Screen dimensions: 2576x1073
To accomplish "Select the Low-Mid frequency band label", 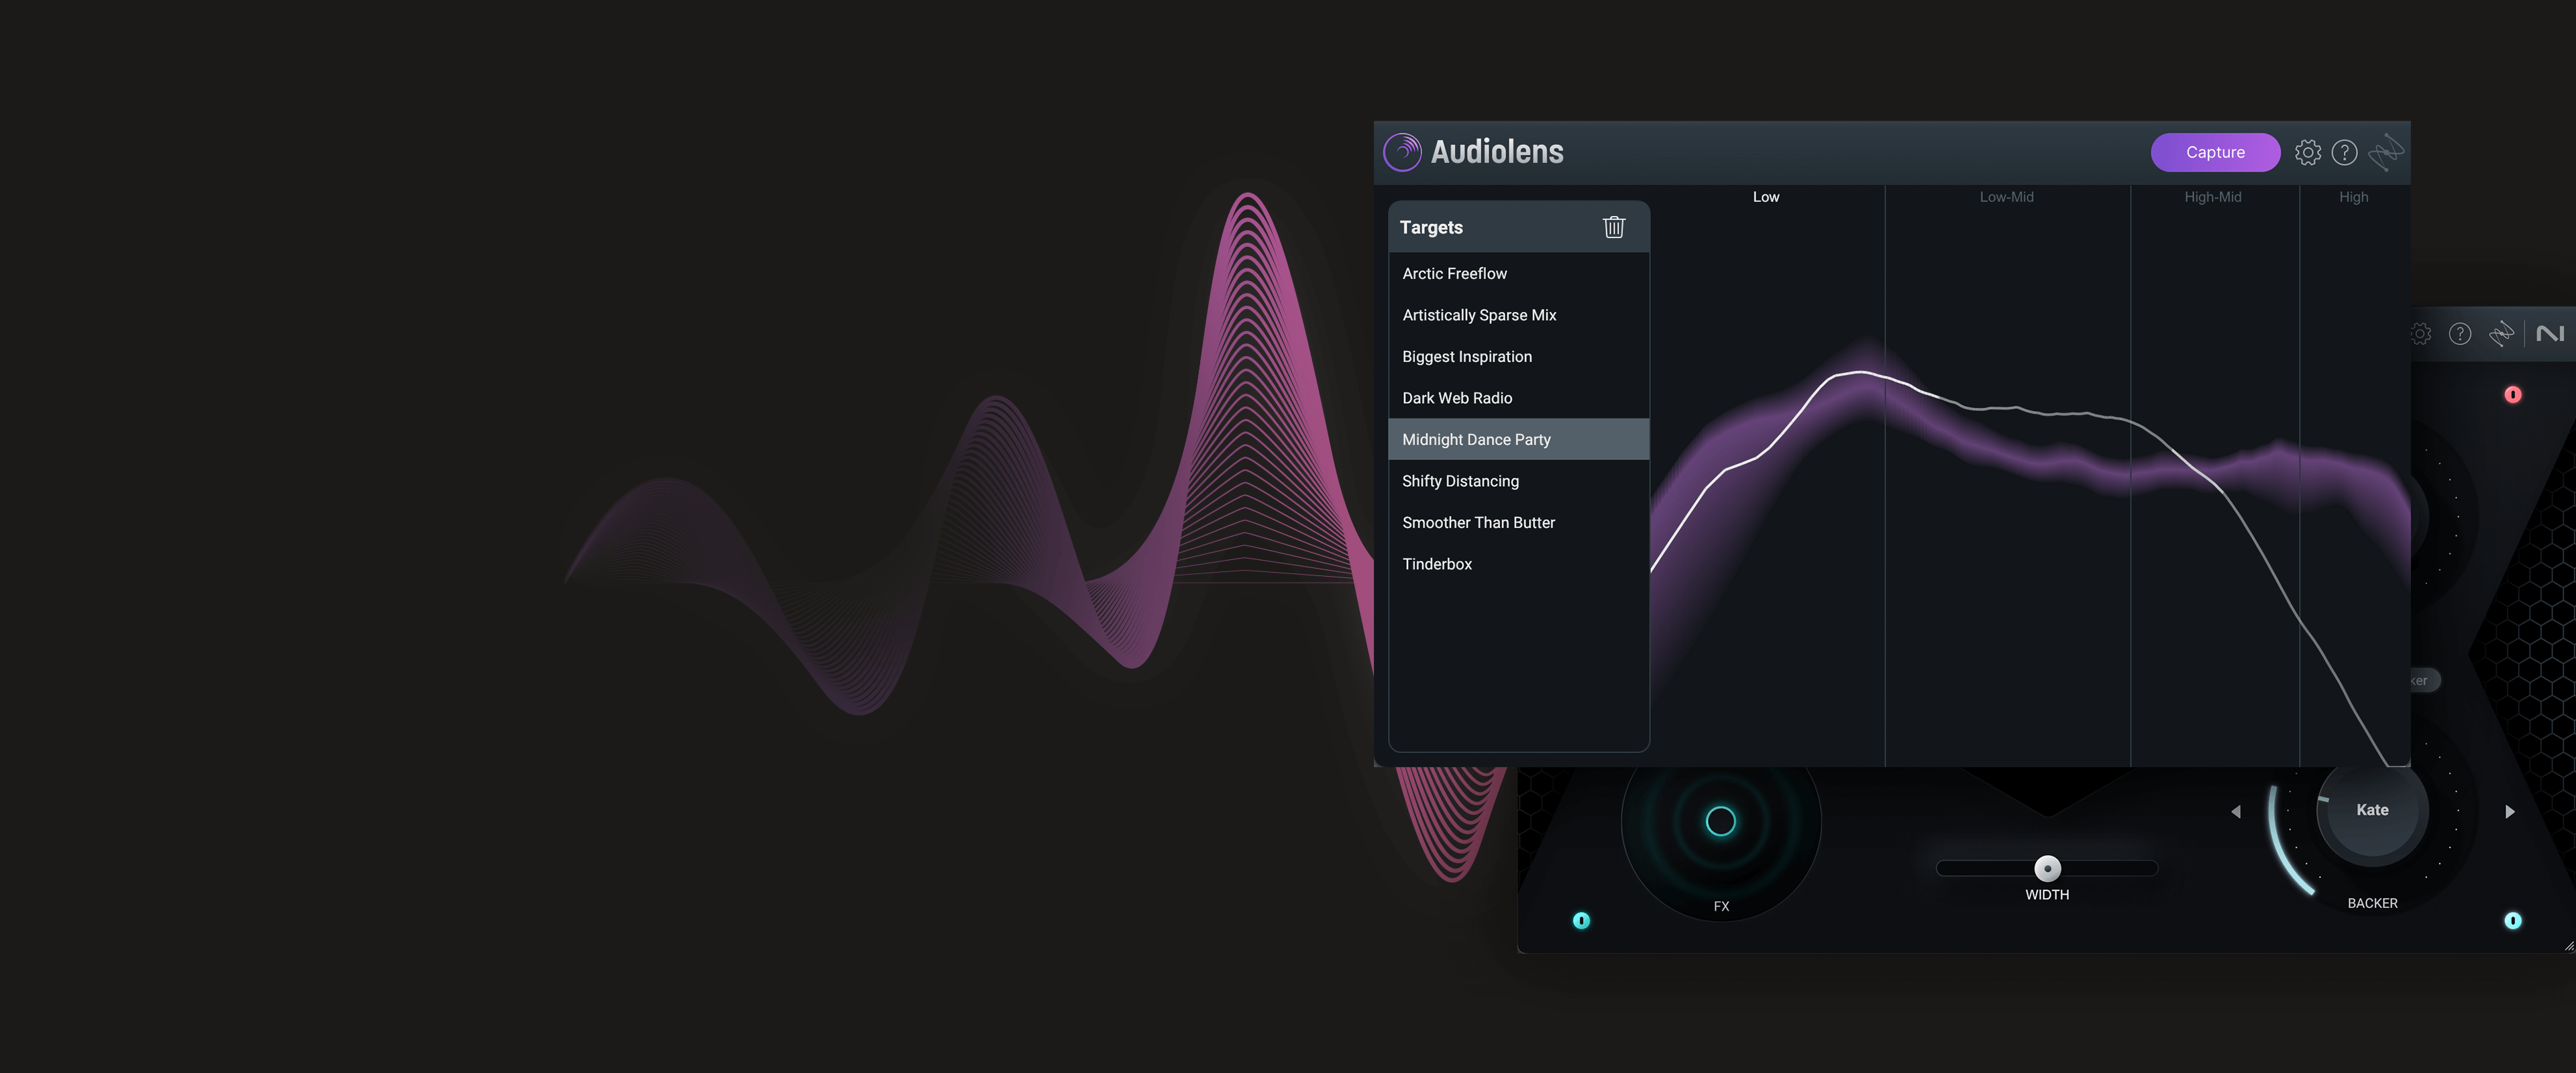I will [x=2006, y=197].
